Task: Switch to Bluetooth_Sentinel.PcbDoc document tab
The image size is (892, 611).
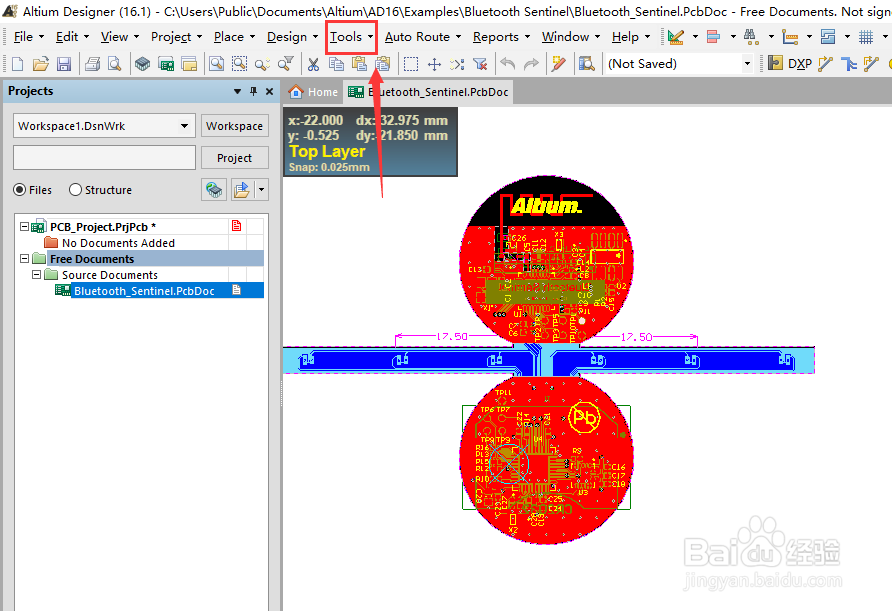Action: 429,92
